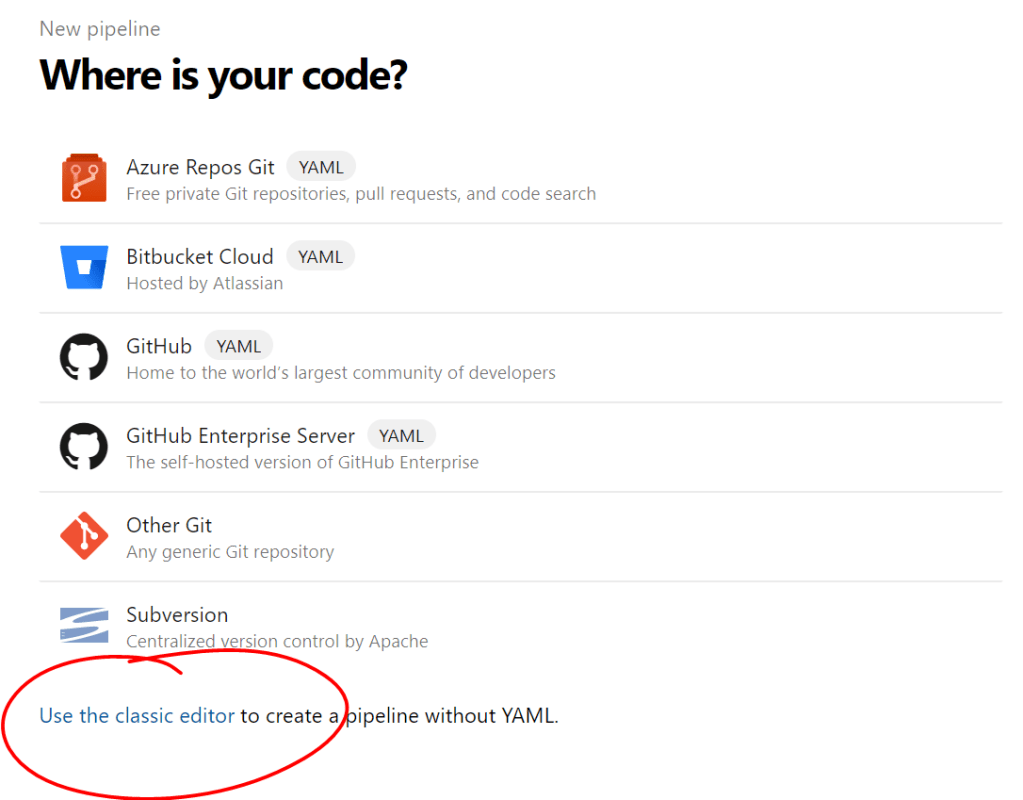Open the 'Use the classic editor' link

(137, 716)
